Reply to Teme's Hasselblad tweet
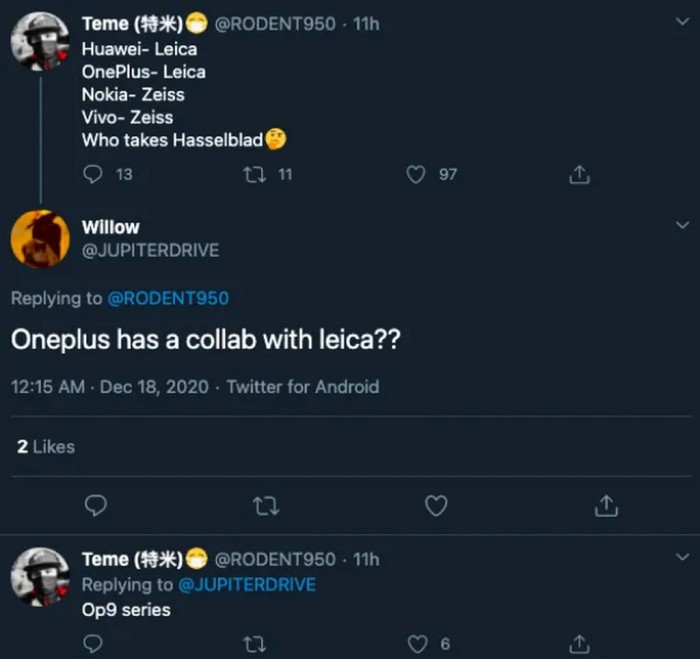This screenshot has height=659, width=700. click(93, 174)
